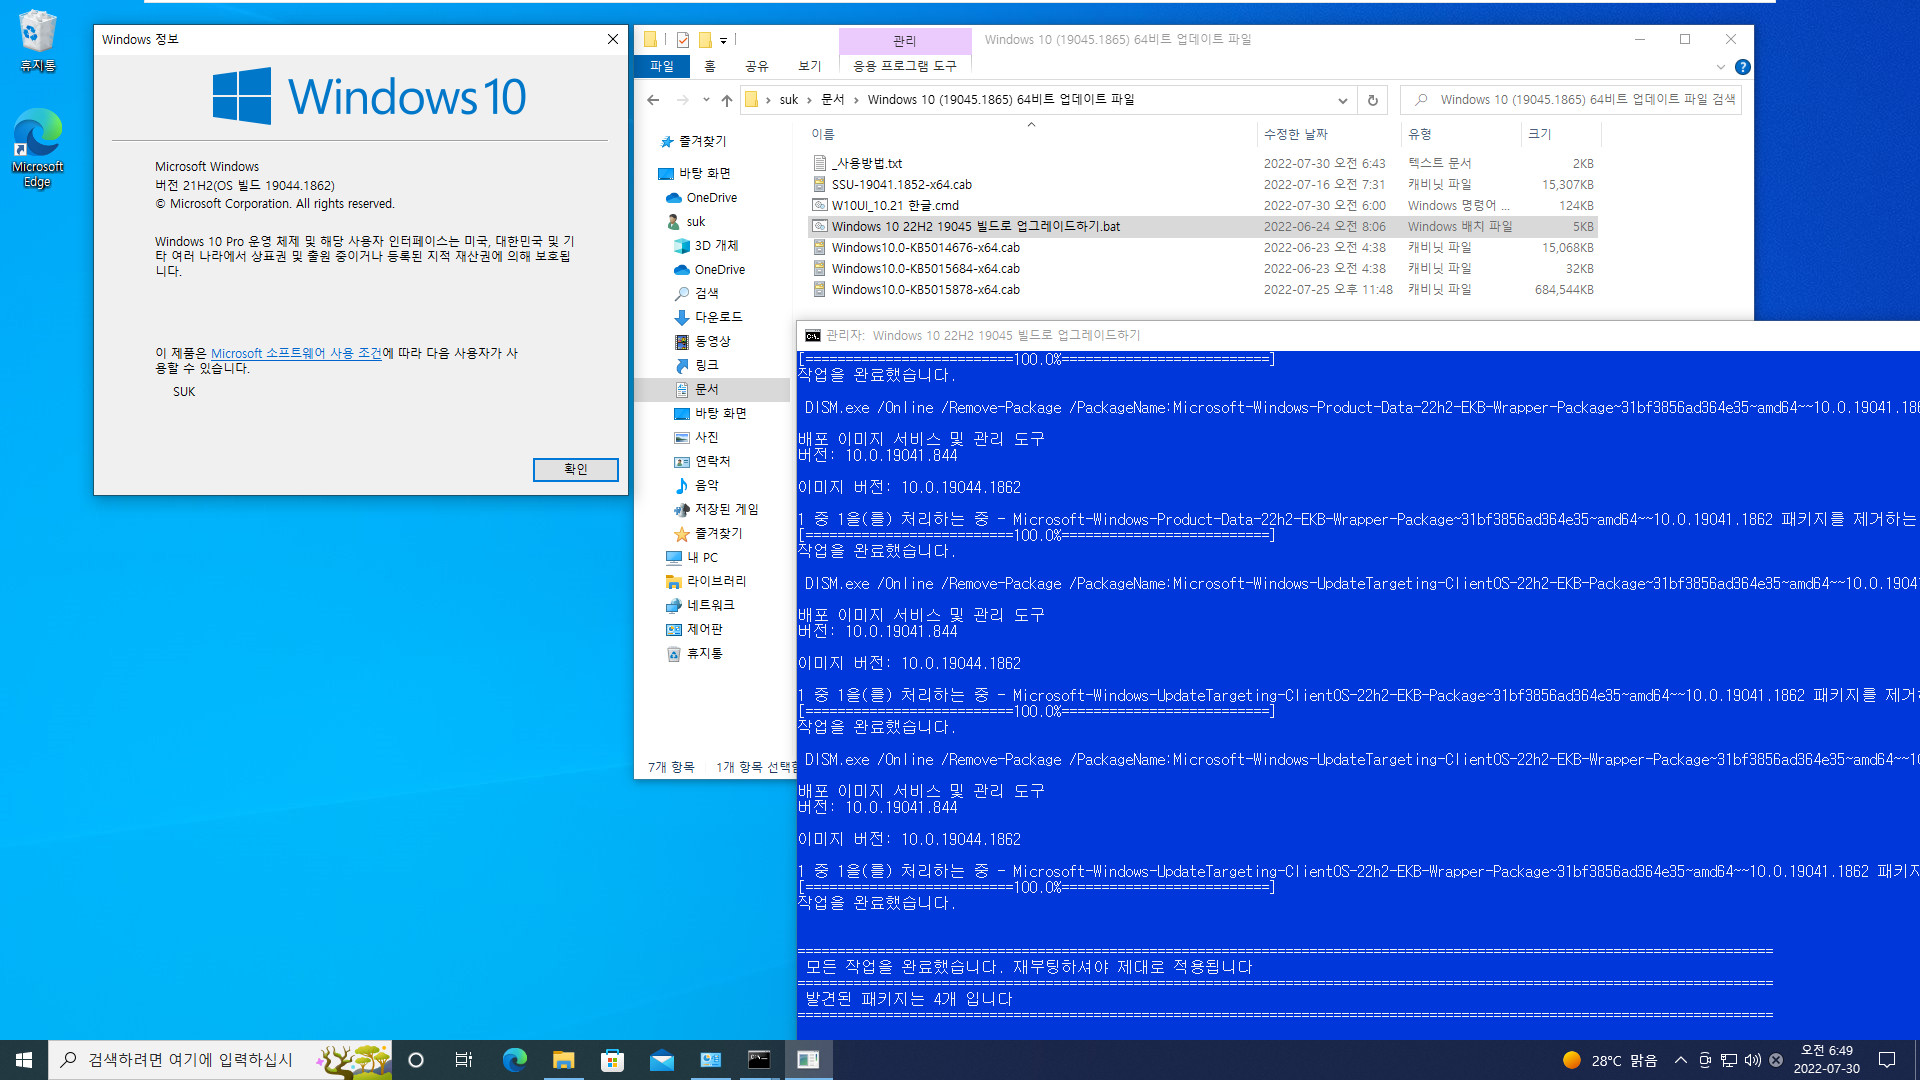Go back in Explorer navigation
Image resolution: width=1920 pixels, height=1080 pixels.
pyautogui.click(x=653, y=100)
